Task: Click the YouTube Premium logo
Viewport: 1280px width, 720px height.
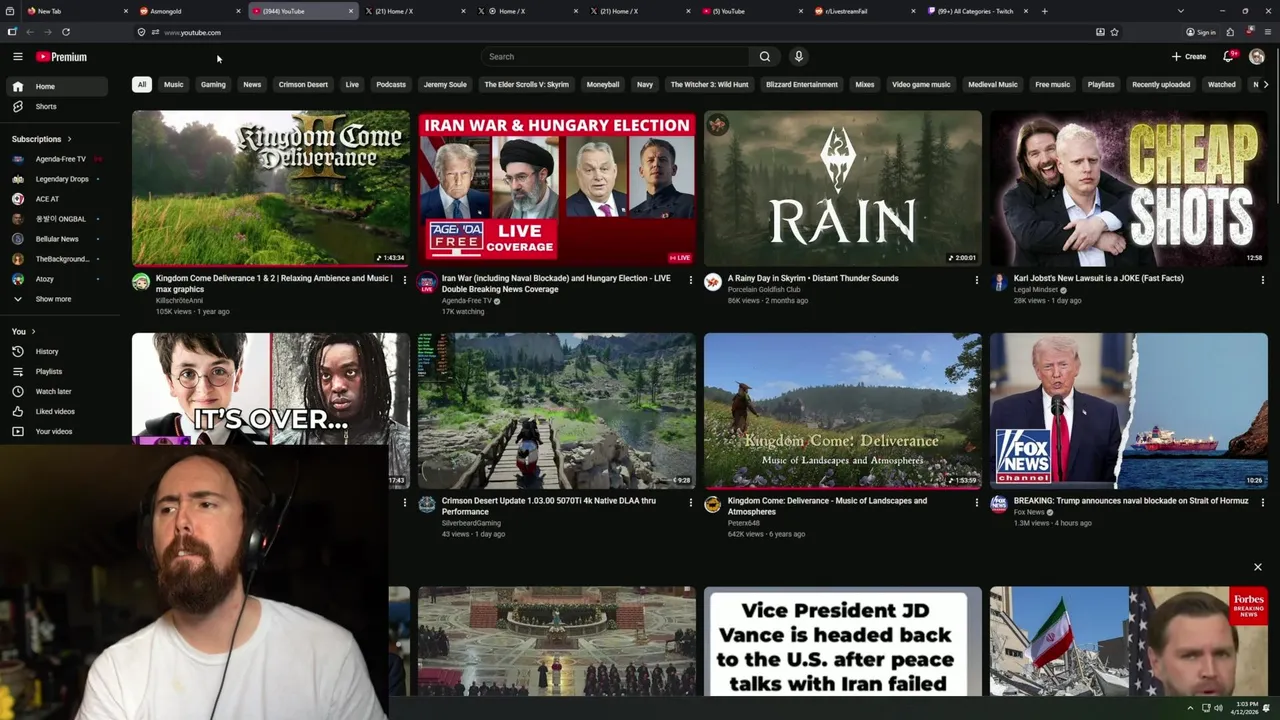Action: (61, 57)
